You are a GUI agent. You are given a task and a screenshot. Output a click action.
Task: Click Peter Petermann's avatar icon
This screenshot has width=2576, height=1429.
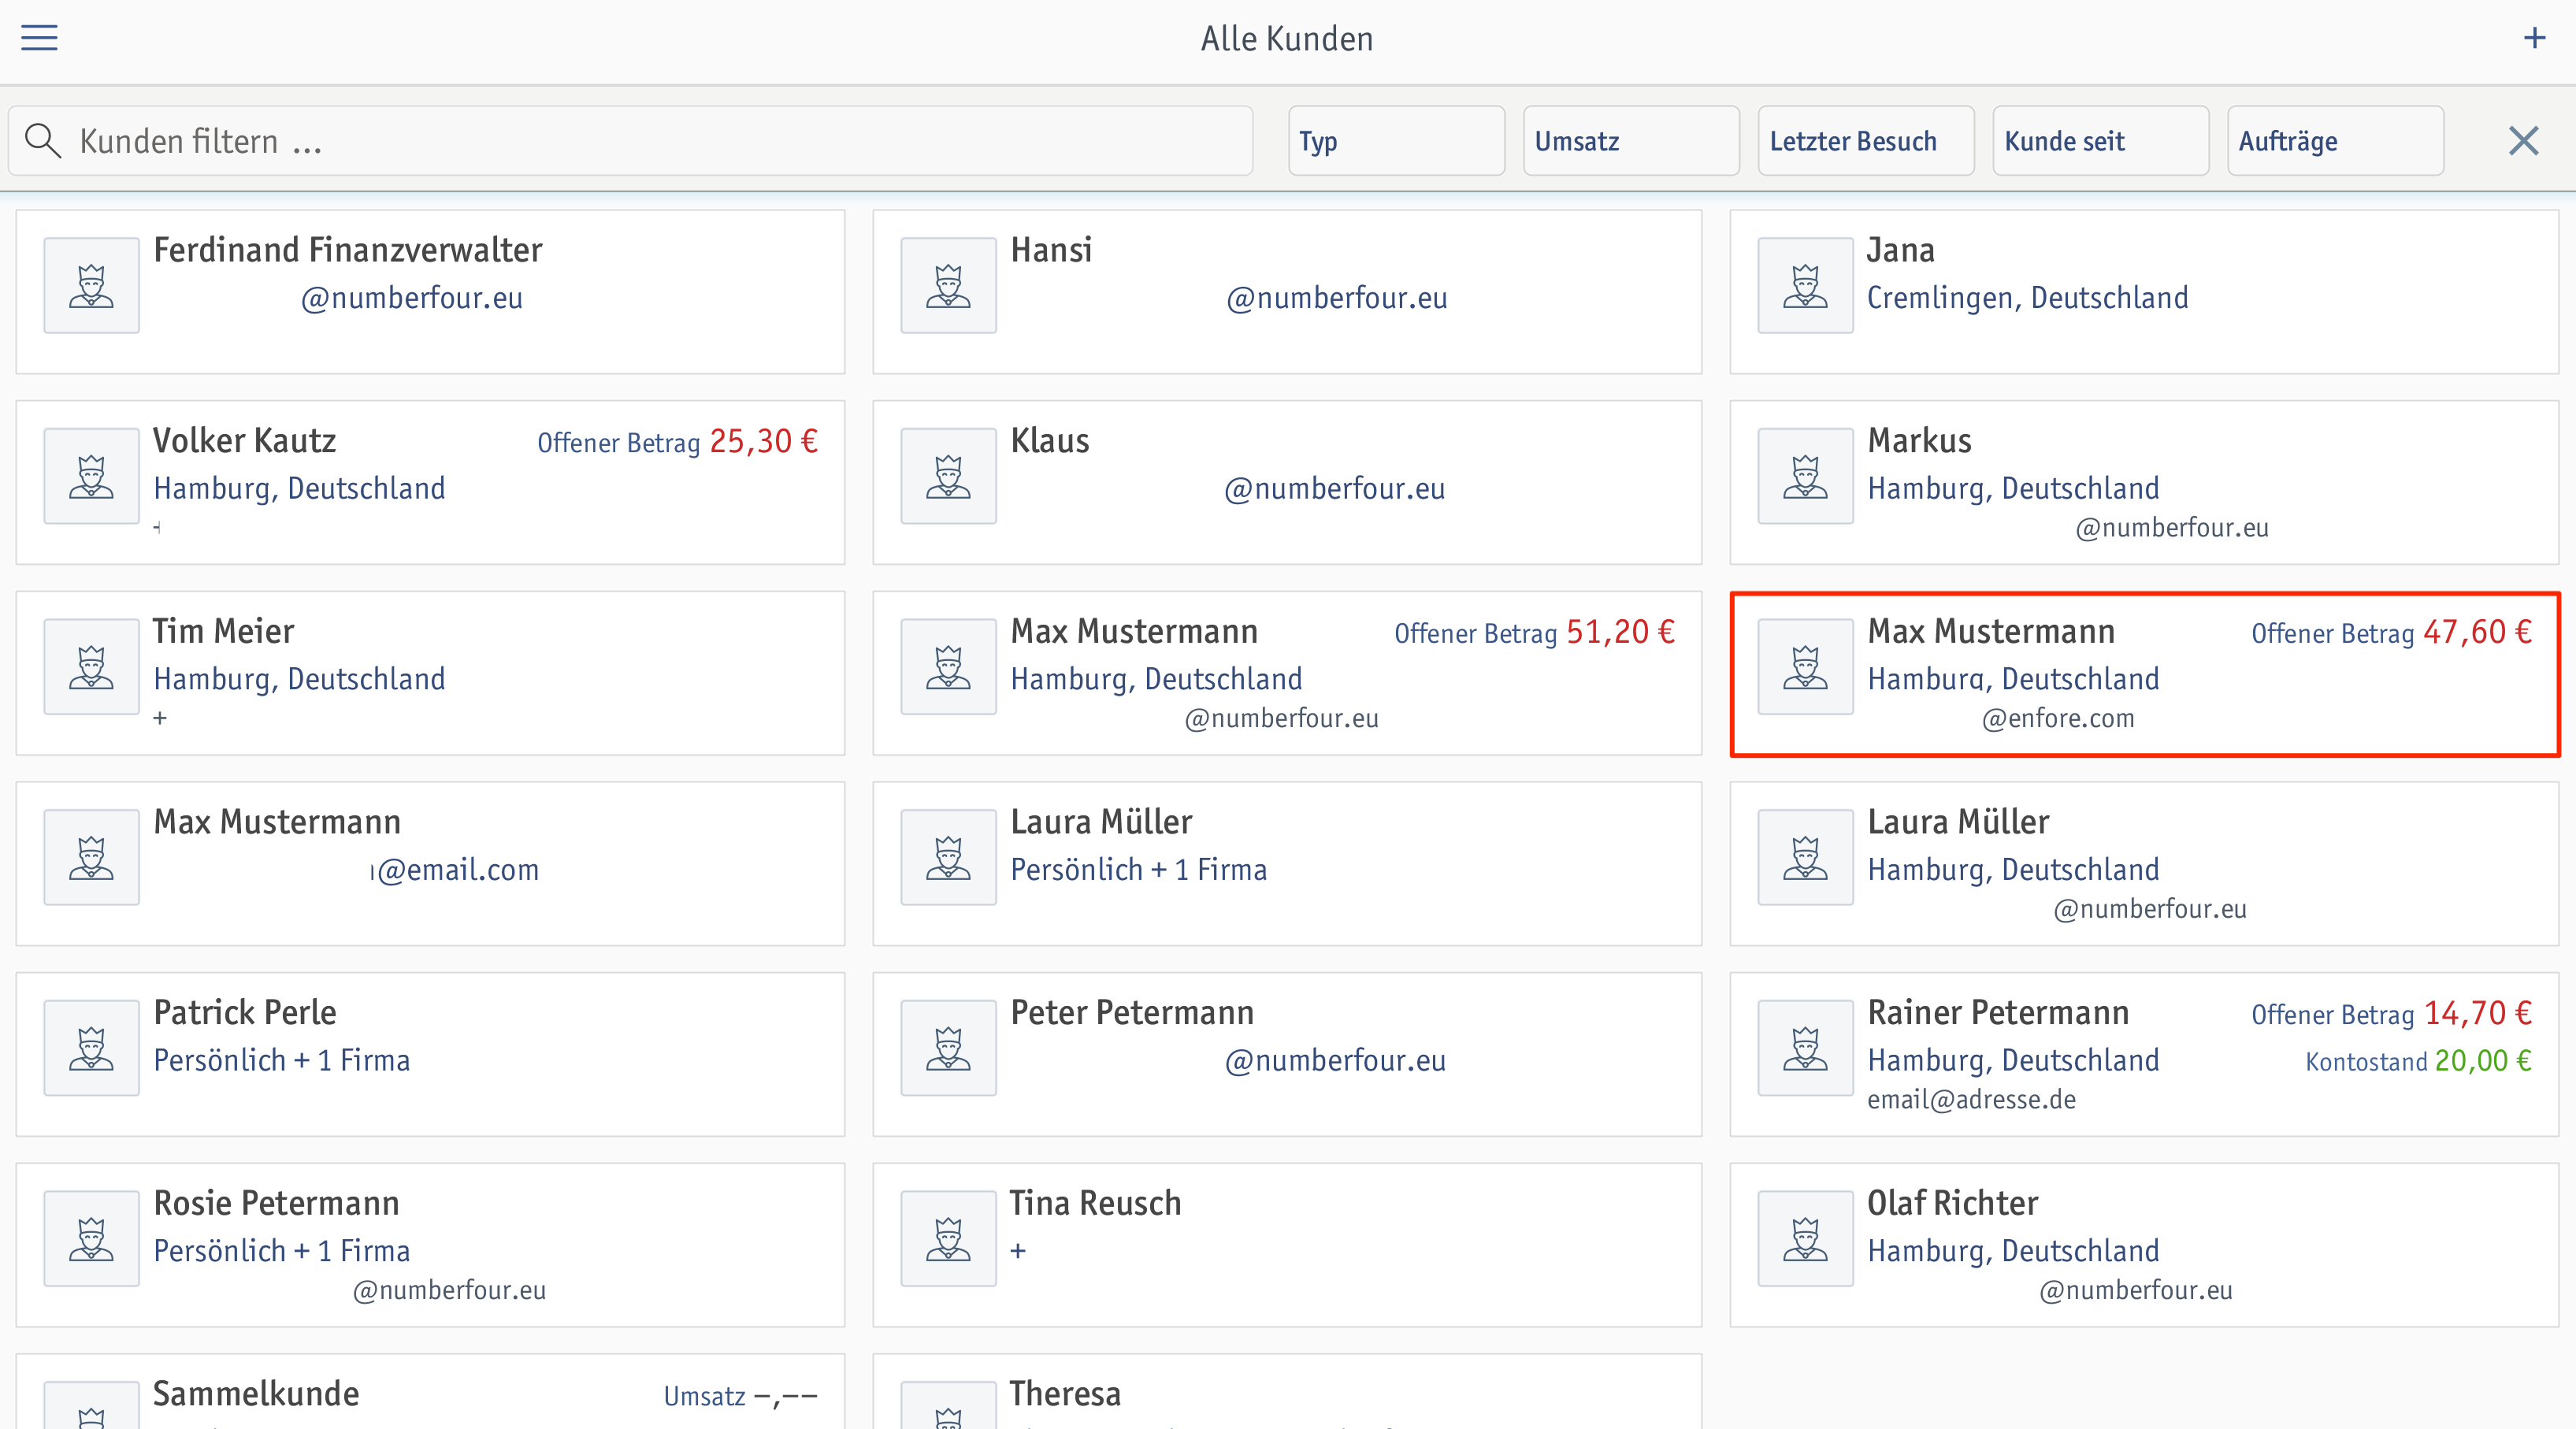948,1048
